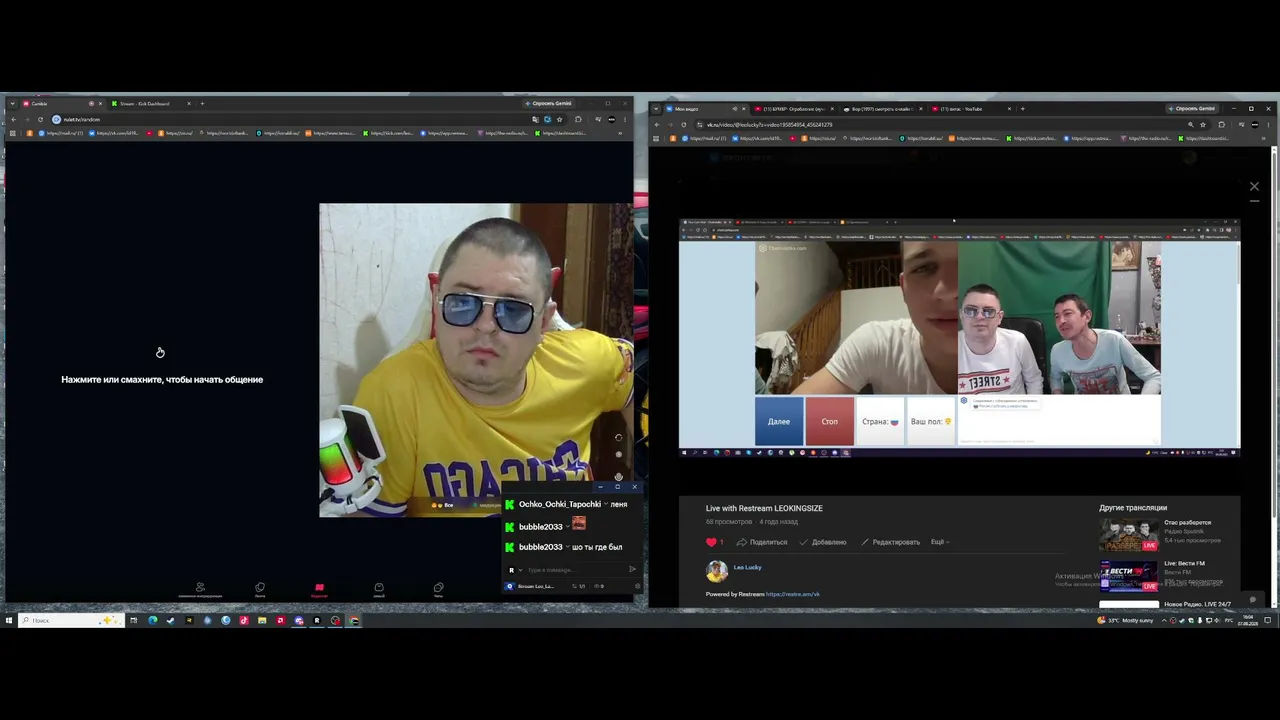Expand the Ещё dropdown under video
The width and height of the screenshot is (1280, 720).
point(940,542)
